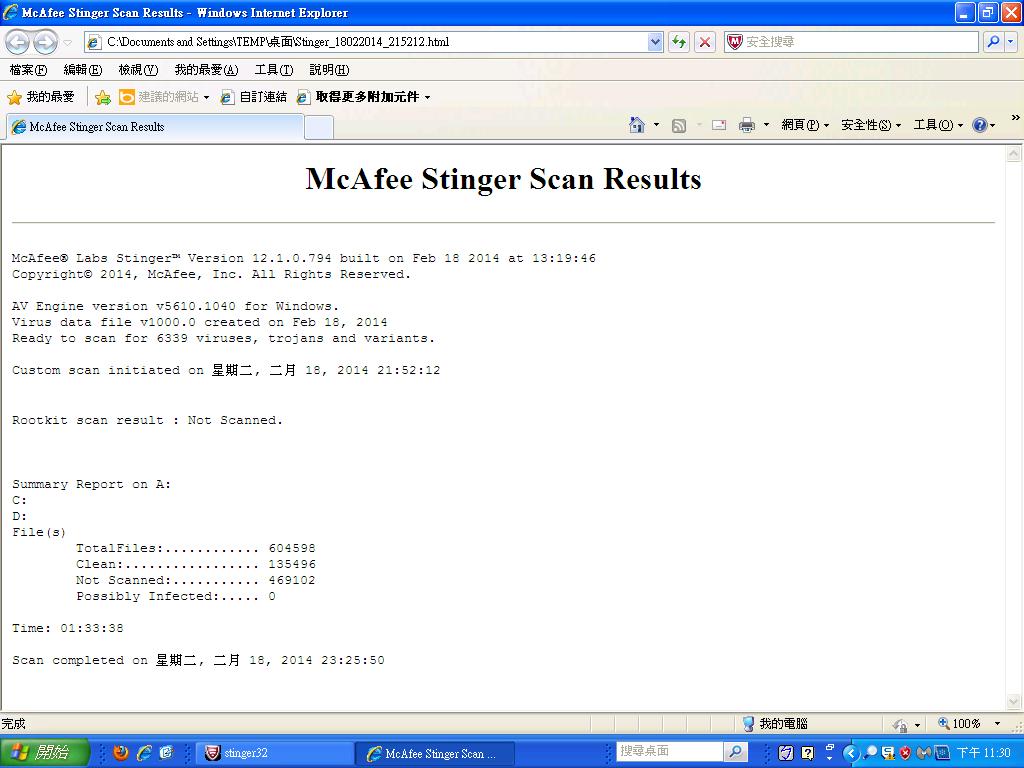Image resolution: width=1024 pixels, height=768 pixels.
Task: Expand the address bar history dropdown
Action: click(655, 42)
